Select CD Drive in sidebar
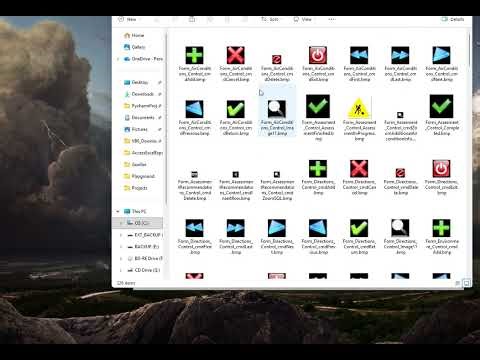This screenshot has height=360, width=480. point(144,270)
